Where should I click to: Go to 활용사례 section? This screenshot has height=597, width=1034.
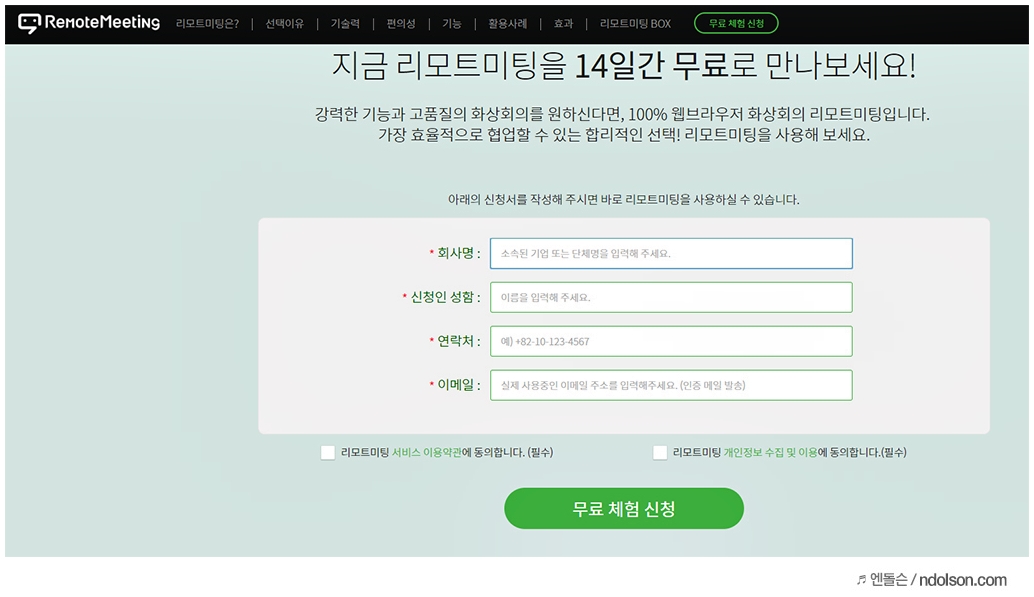click(507, 24)
